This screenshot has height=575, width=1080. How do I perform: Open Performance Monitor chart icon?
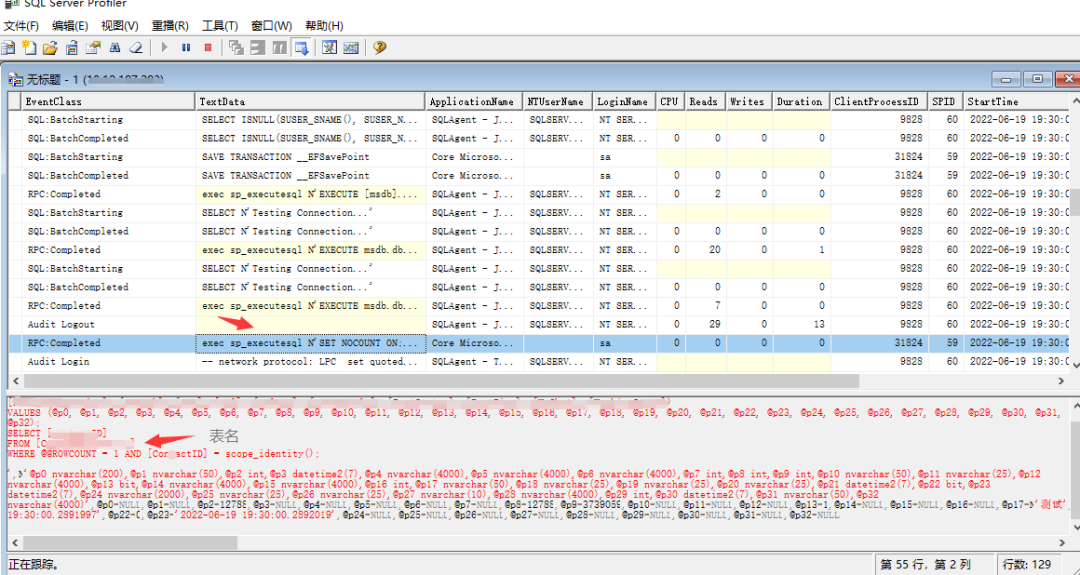[x=351, y=48]
